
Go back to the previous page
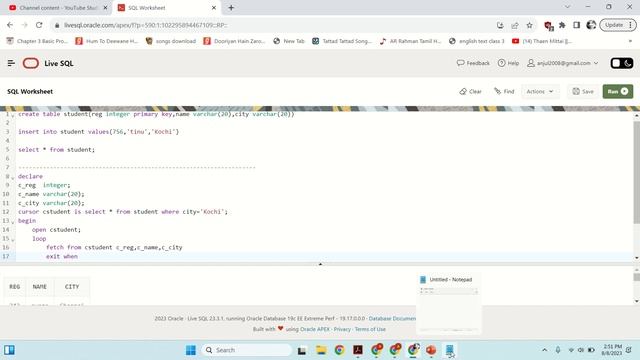pyautogui.click(x=10, y=25)
